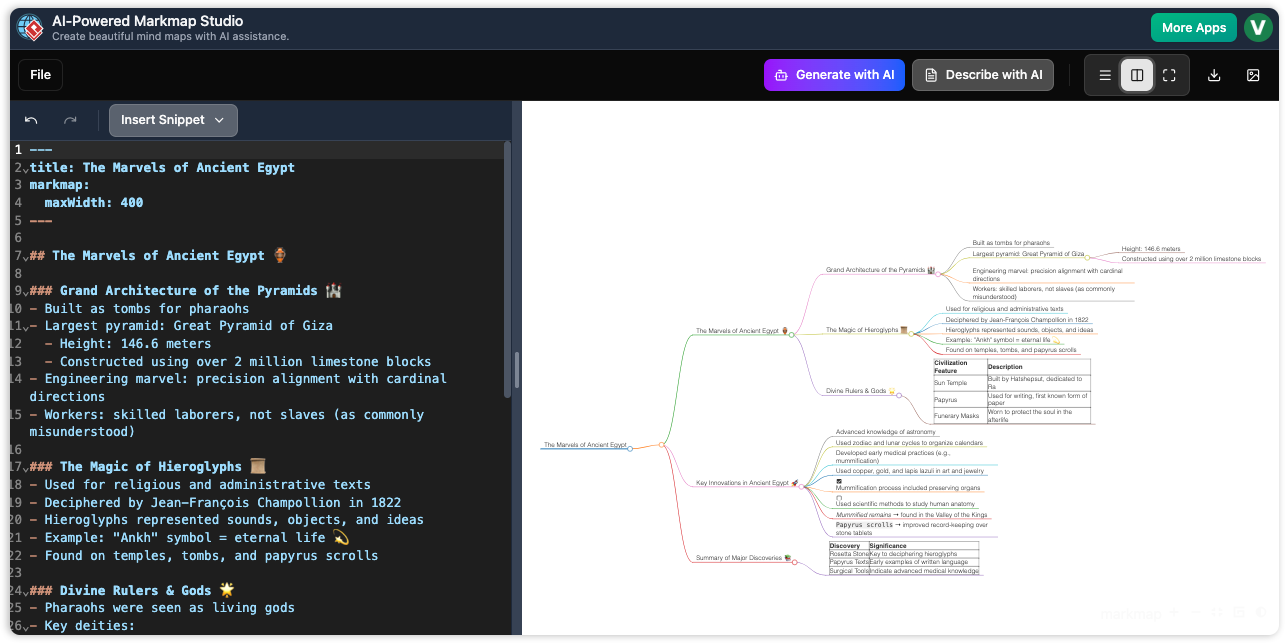1285x643 pixels.
Task: Undo the last edit
Action: (x=30, y=119)
